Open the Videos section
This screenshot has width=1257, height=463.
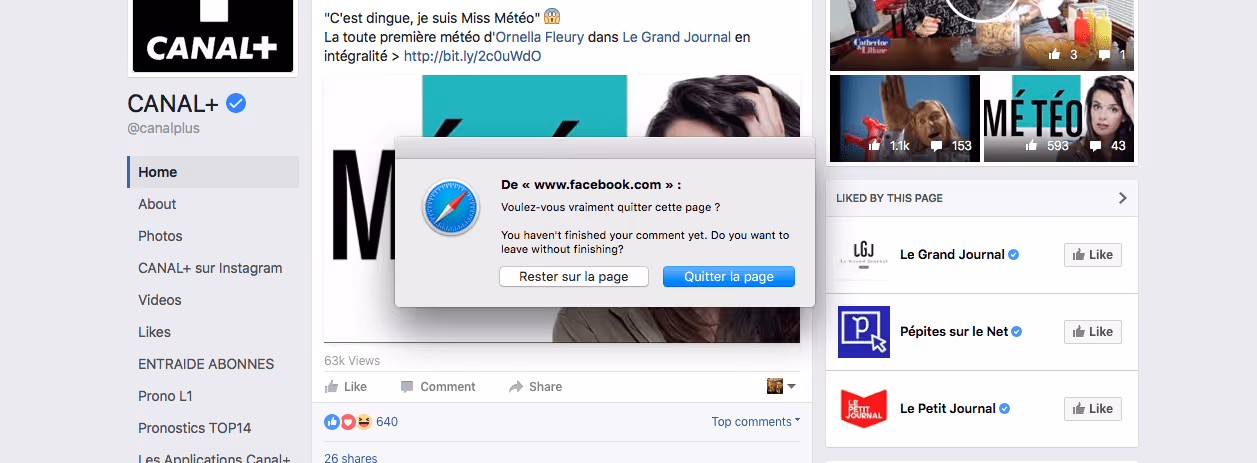[x=160, y=300]
